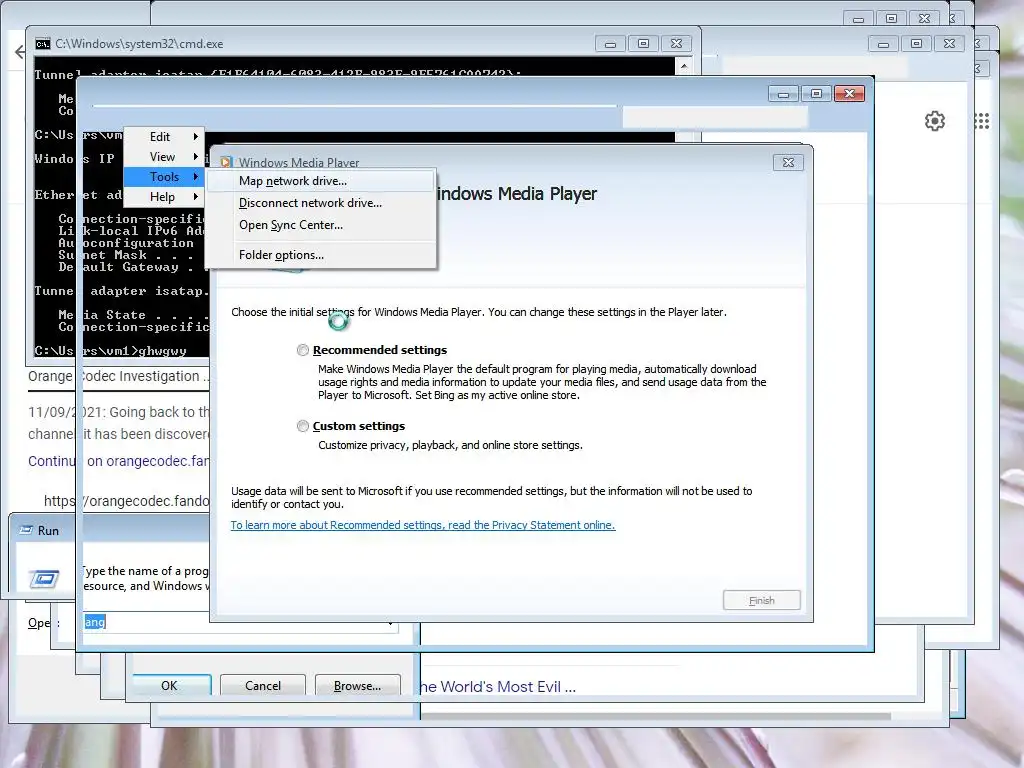
Task: Open The World's Most Evil search result
Action: click(498, 687)
